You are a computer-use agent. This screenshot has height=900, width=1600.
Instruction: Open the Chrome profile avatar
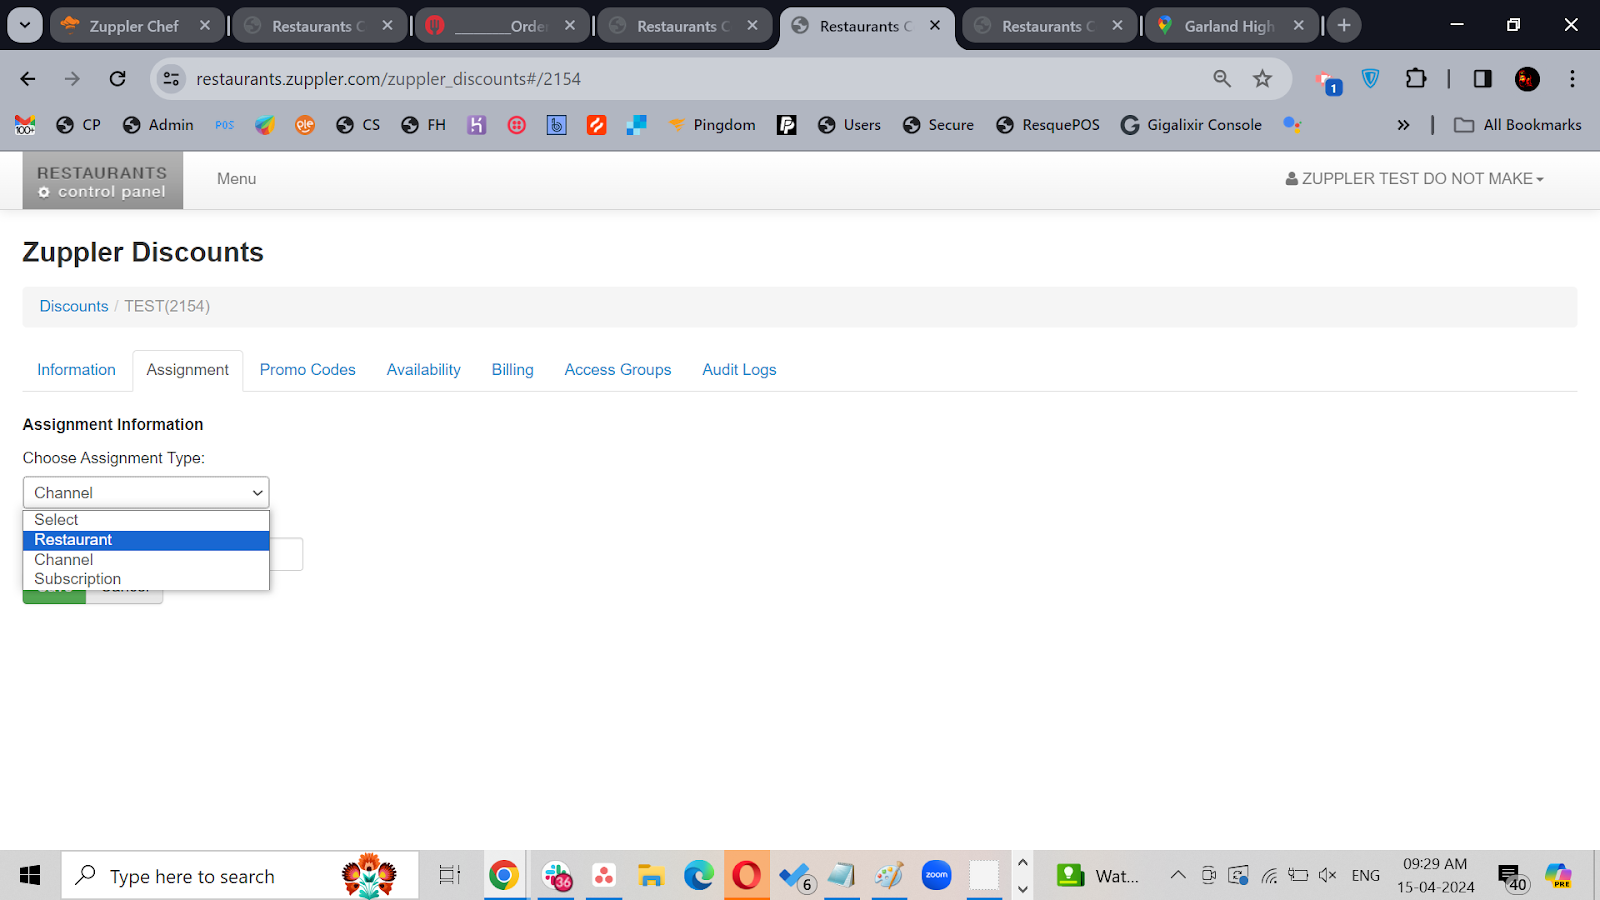[1527, 79]
